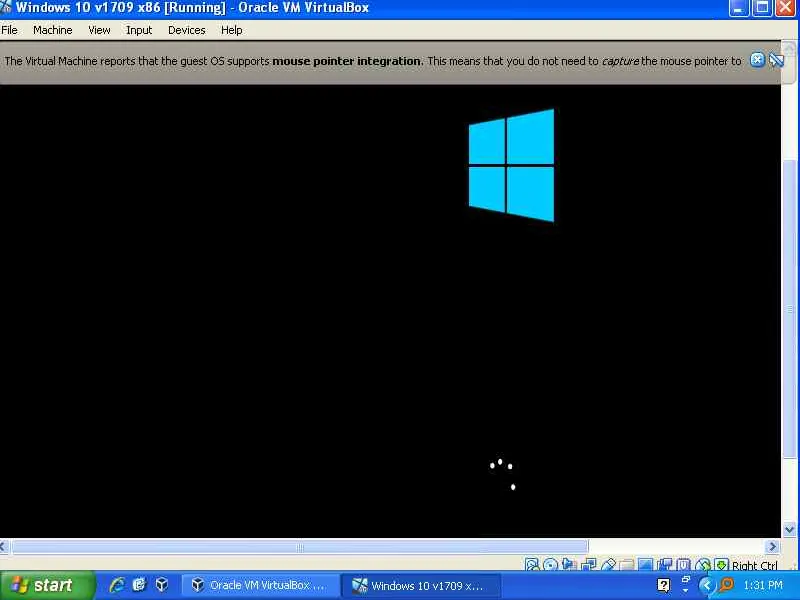
Task: Click the keyboard capture green arrow icon
Action: pyautogui.click(x=721, y=565)
